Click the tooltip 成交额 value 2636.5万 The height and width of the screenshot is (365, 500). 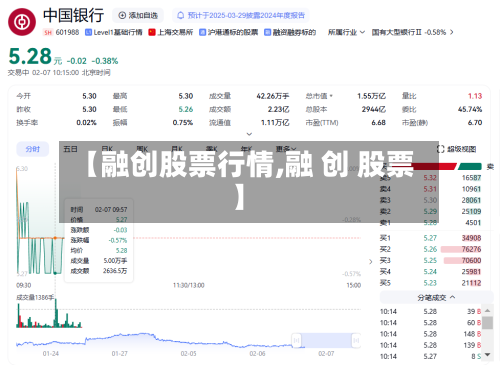[x=115, y=271]
